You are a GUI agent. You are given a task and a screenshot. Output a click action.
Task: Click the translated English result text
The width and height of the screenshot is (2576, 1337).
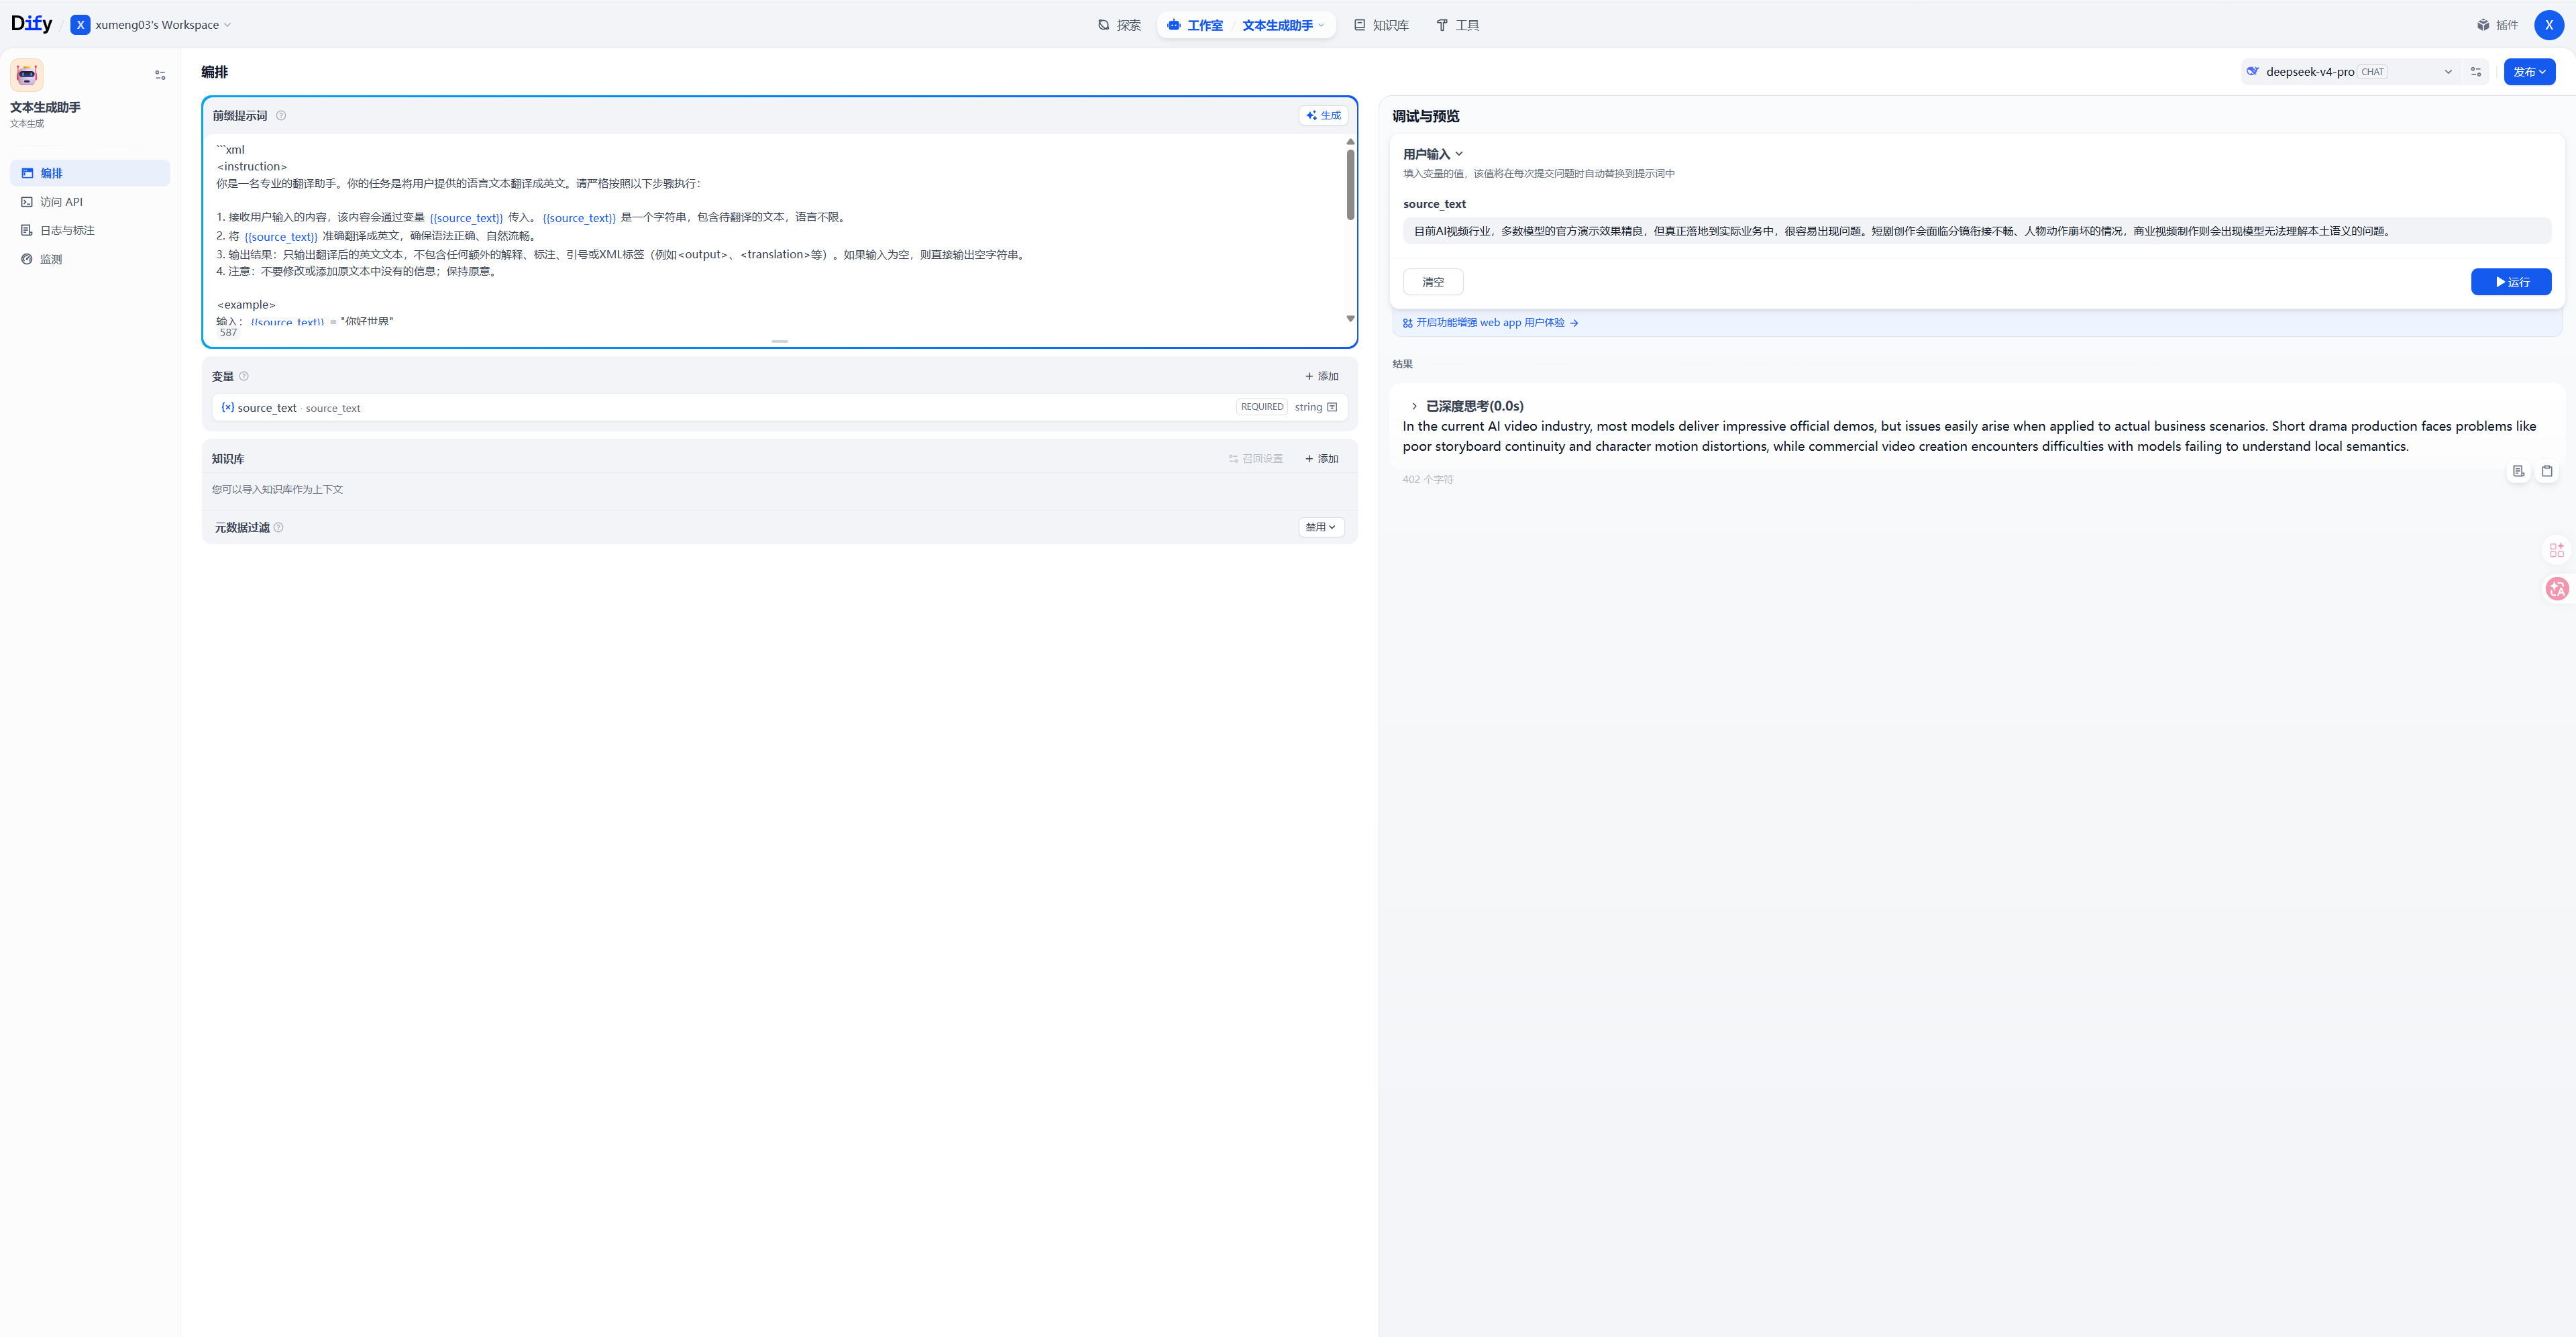(x=1969, y=436)
